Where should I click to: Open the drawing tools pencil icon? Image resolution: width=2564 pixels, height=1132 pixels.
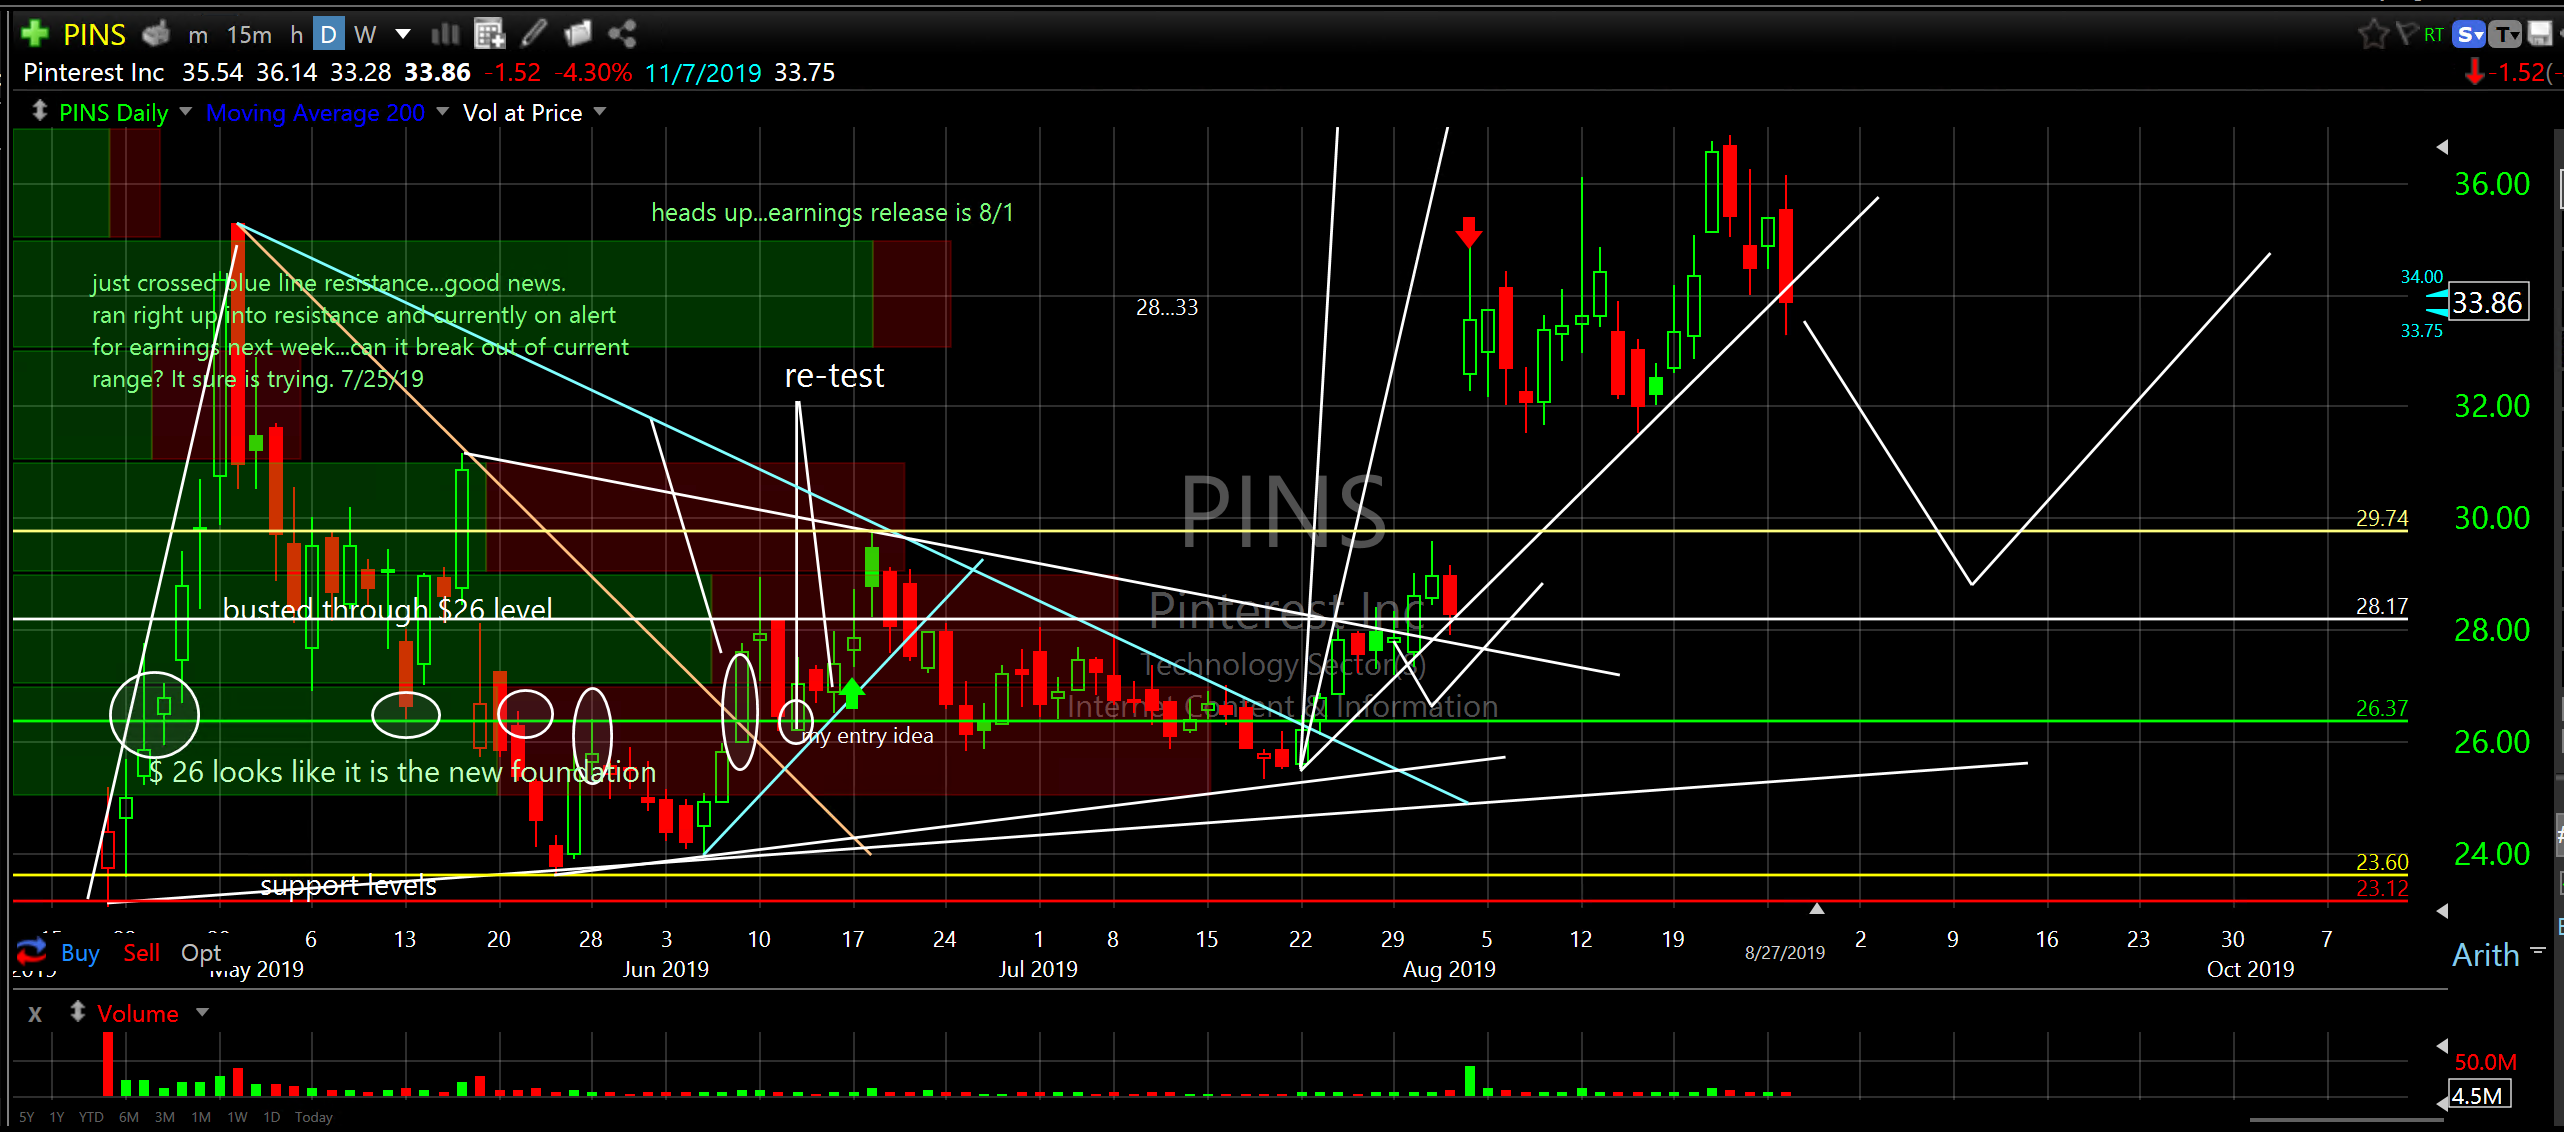point(534,34)
